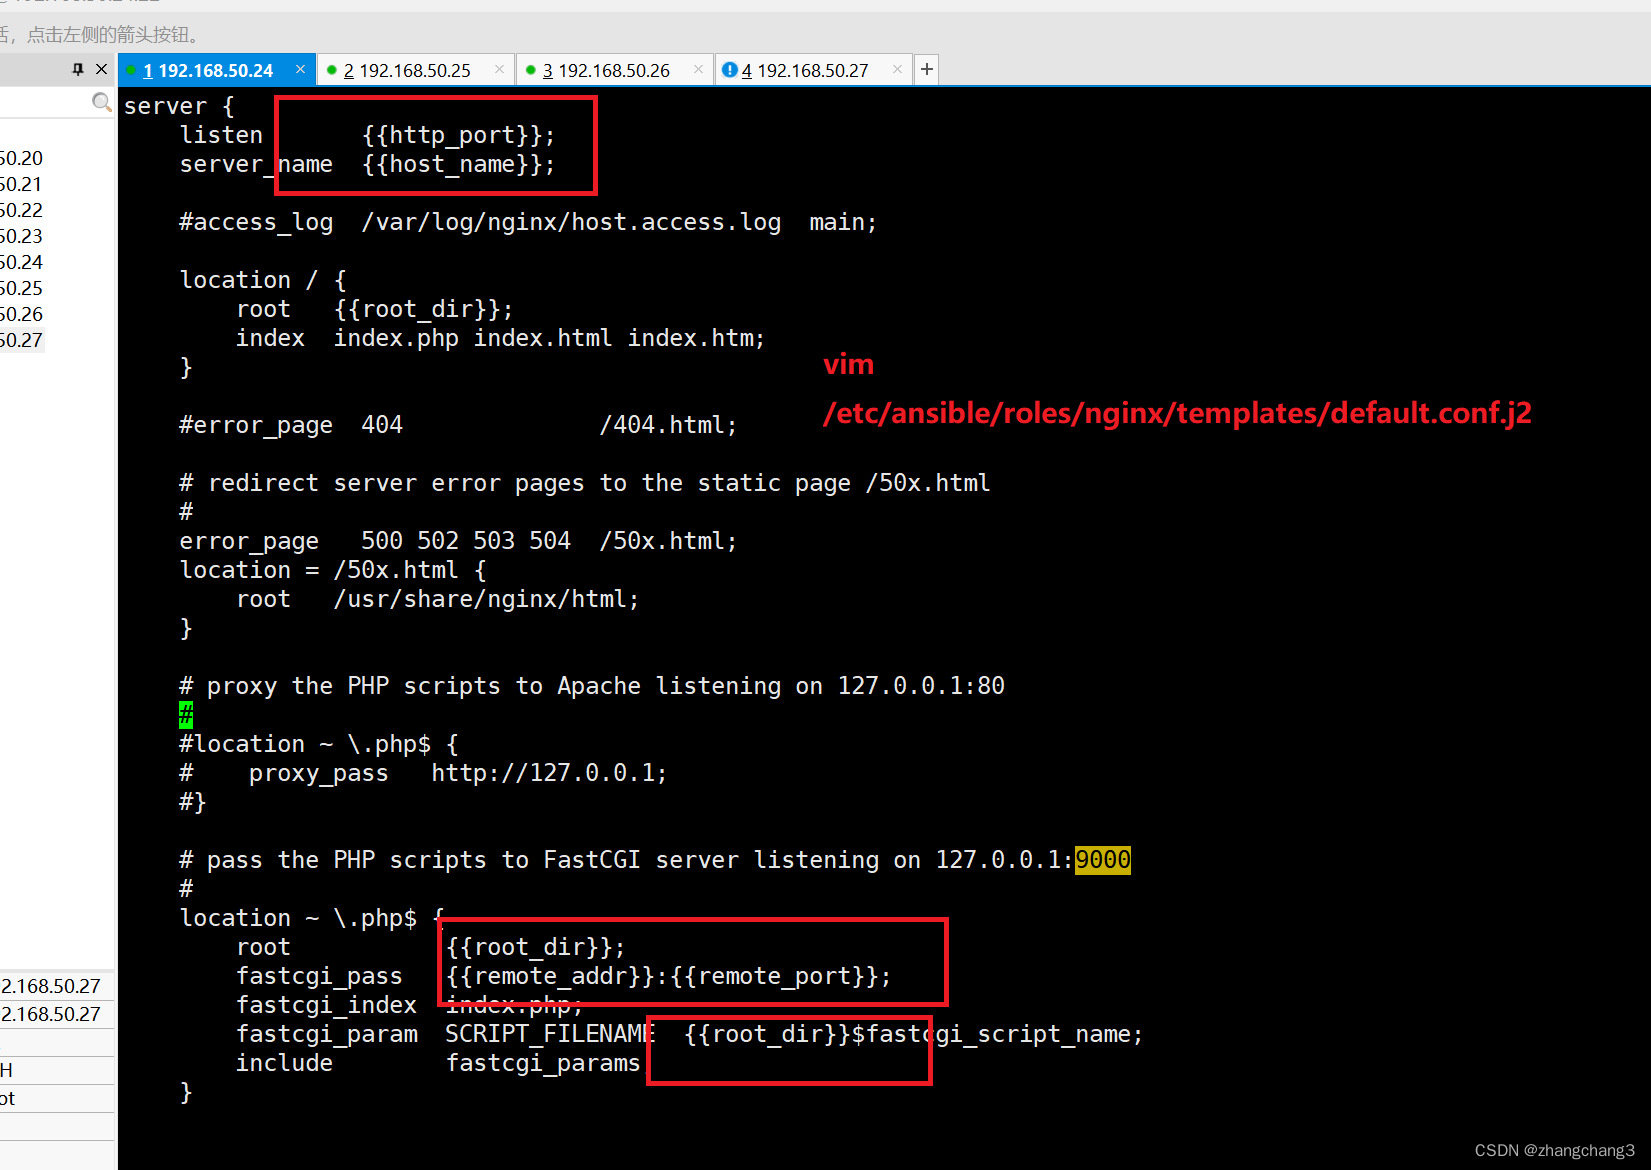
Task: Click 'fastcgi_index' directive text
Action: coord(326,1005)
